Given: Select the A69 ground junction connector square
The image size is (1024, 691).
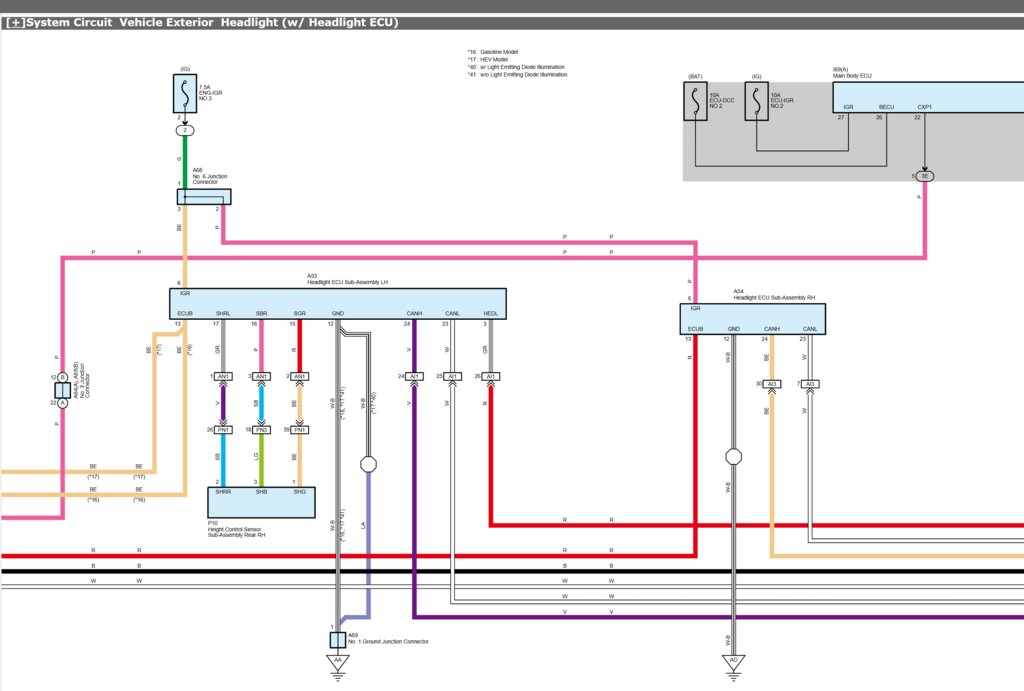Looking at the screenshot, I should pos(338,640).
